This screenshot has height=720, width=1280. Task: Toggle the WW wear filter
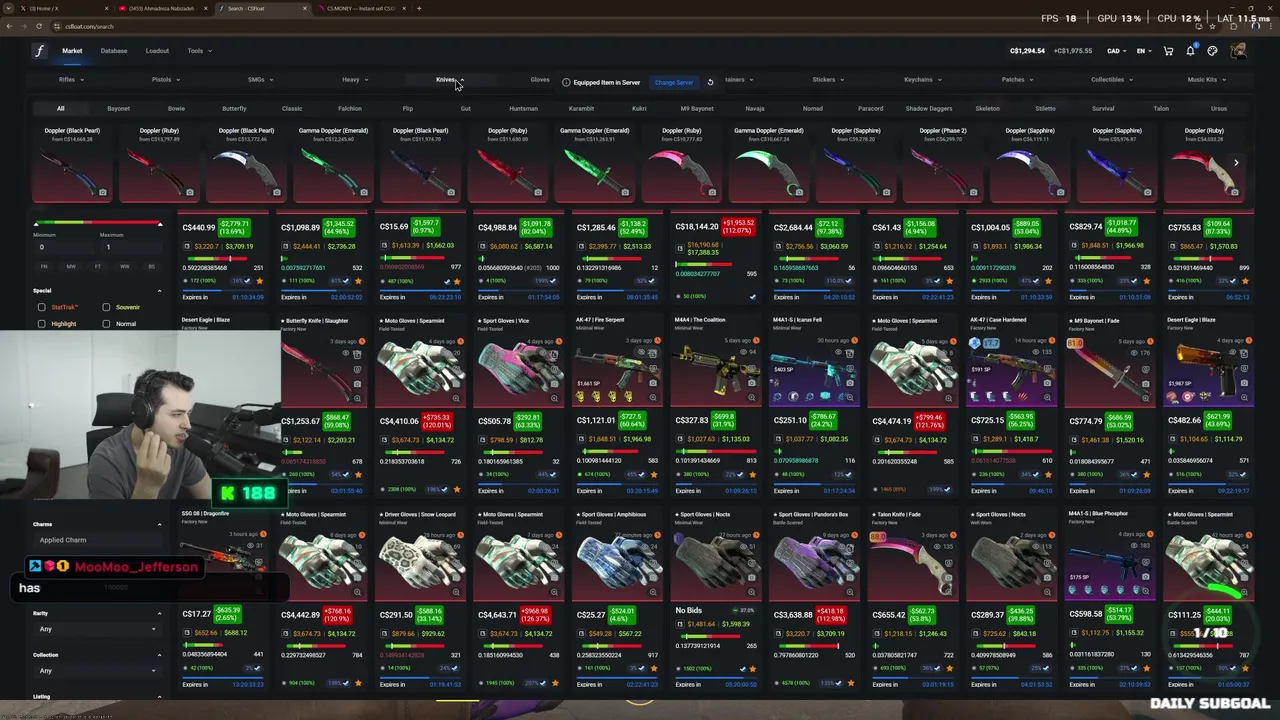pos(125,267)
